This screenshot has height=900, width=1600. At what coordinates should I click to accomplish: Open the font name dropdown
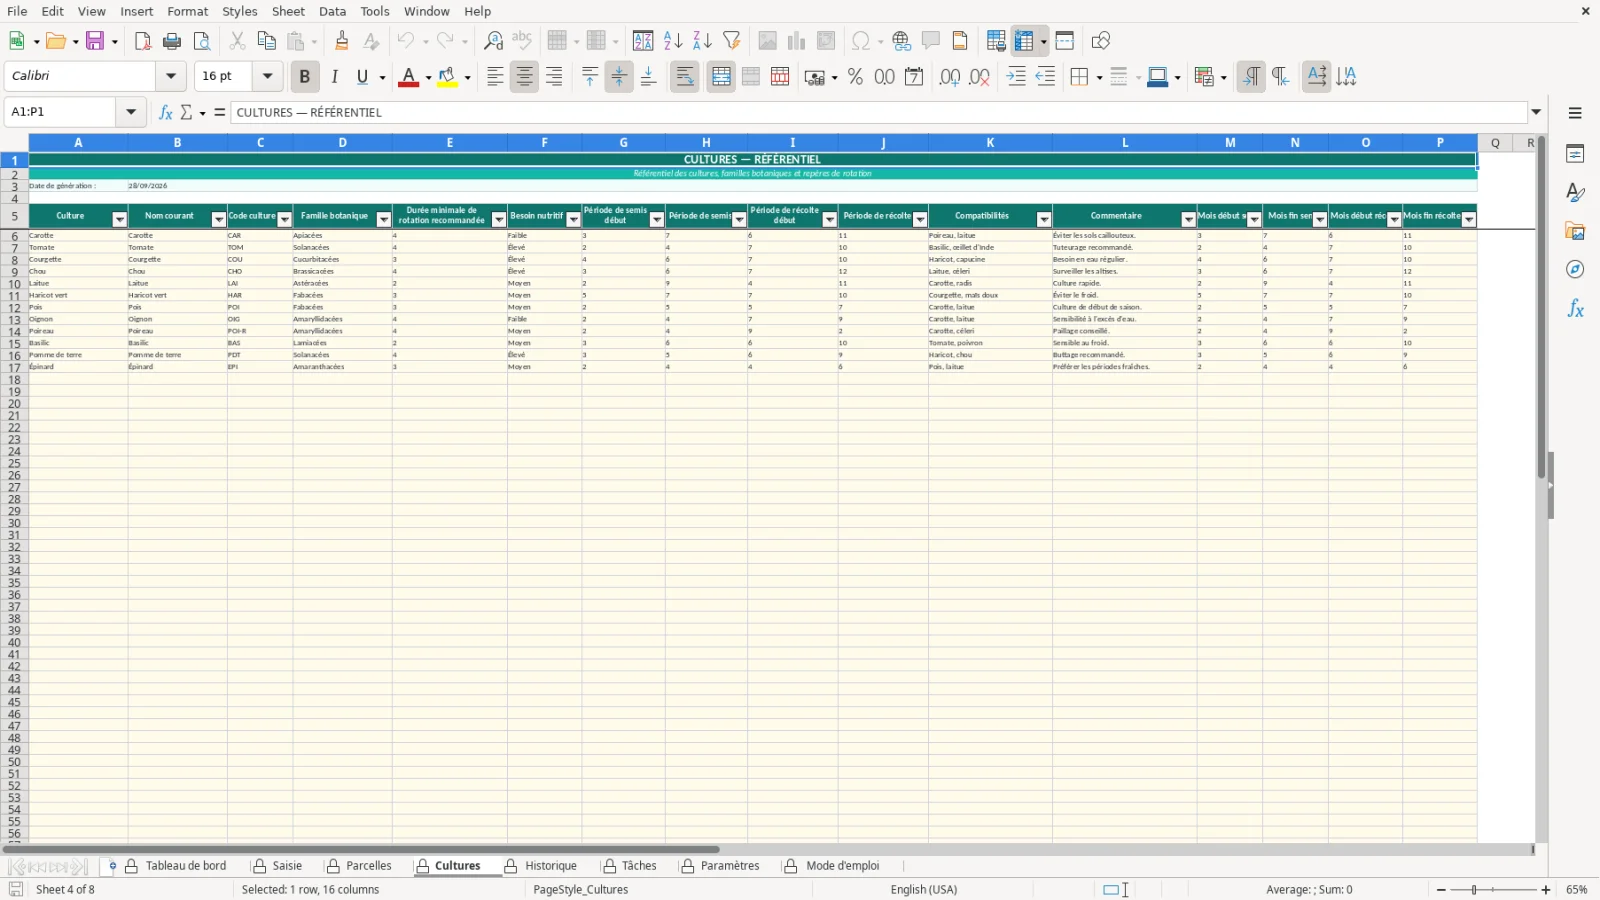pyautogui.click(x=171, y=76)
